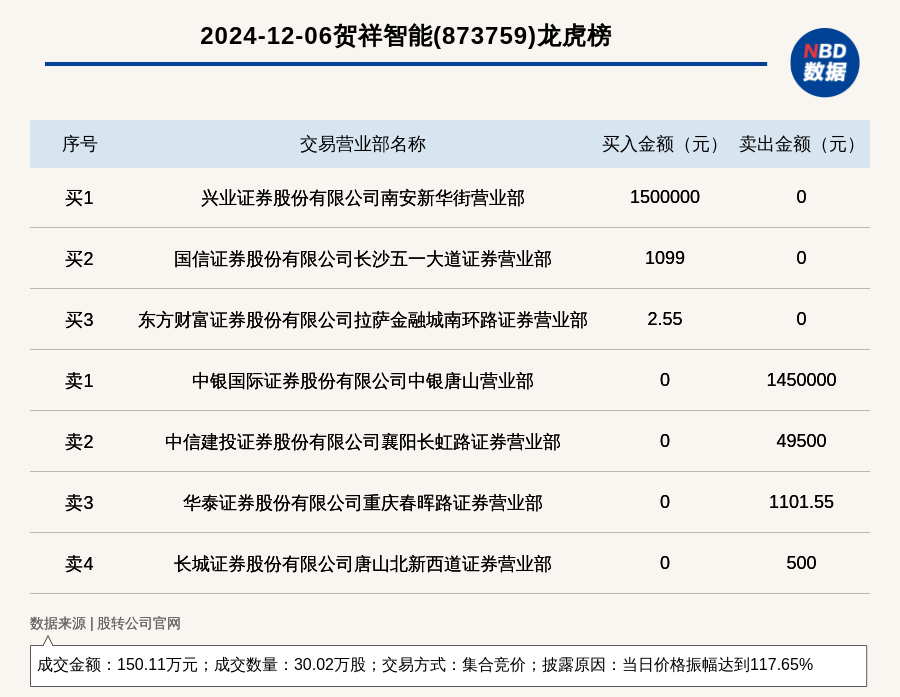Click the 交易营业部名称 column header
This screenshot has height=697, width=900.
pyautogui.click(x=363, y=144)
